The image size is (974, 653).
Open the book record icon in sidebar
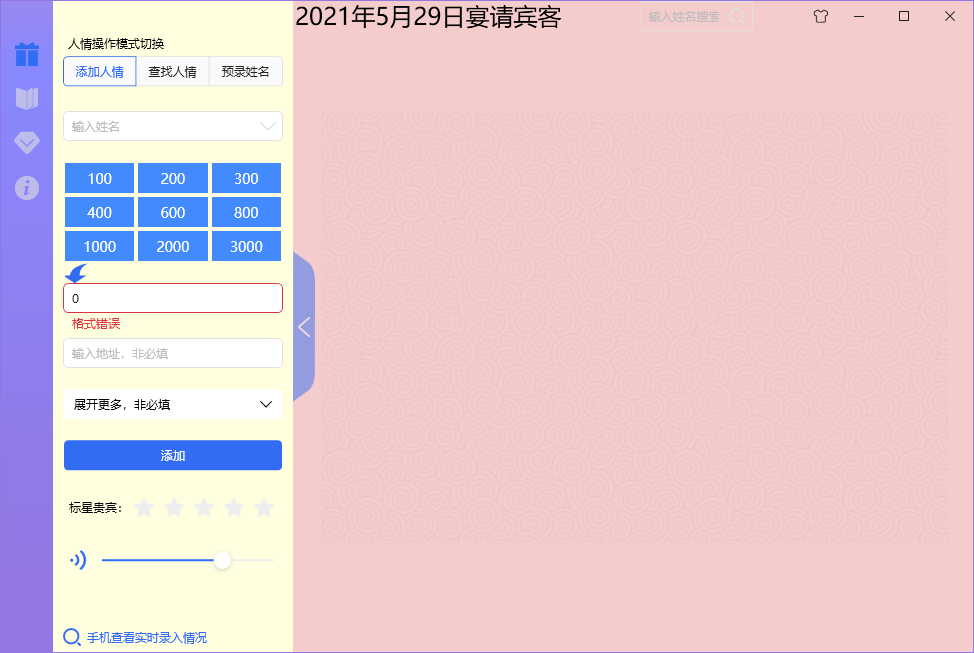pos(27,99)
